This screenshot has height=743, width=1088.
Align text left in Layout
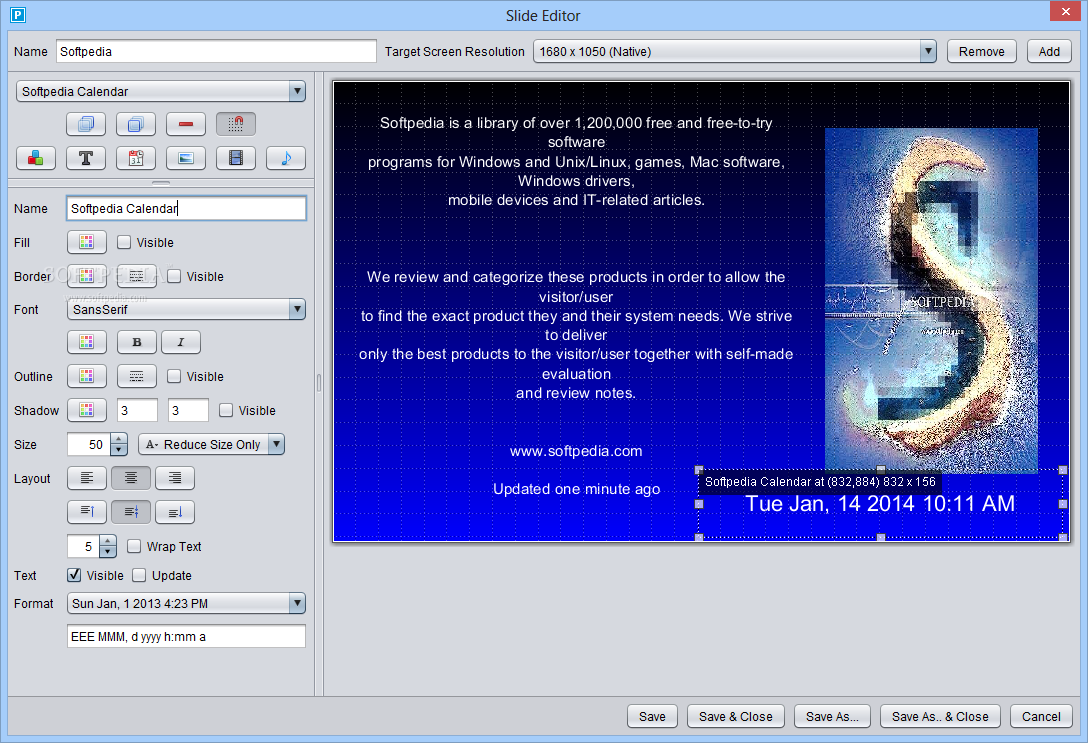pyautogui.click(x=87, y=478)
